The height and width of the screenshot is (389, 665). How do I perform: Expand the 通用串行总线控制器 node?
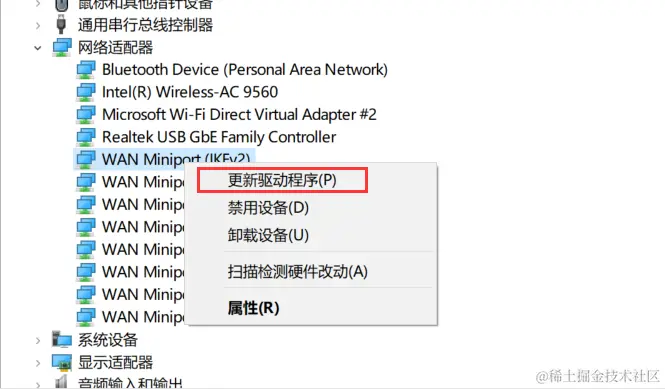point(38,25)
